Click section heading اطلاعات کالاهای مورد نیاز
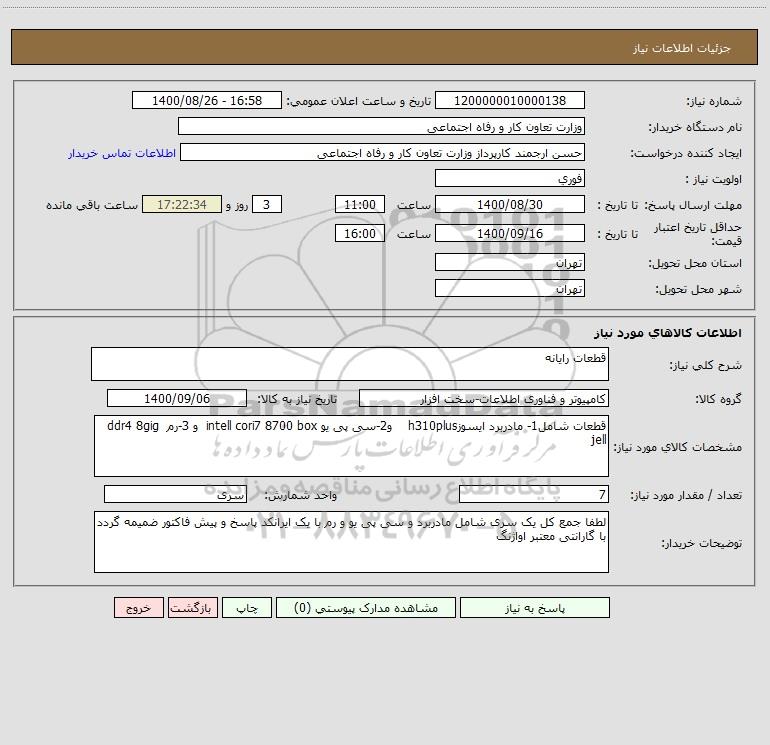This screenshot has width=770, height=745. coord(668,333)
